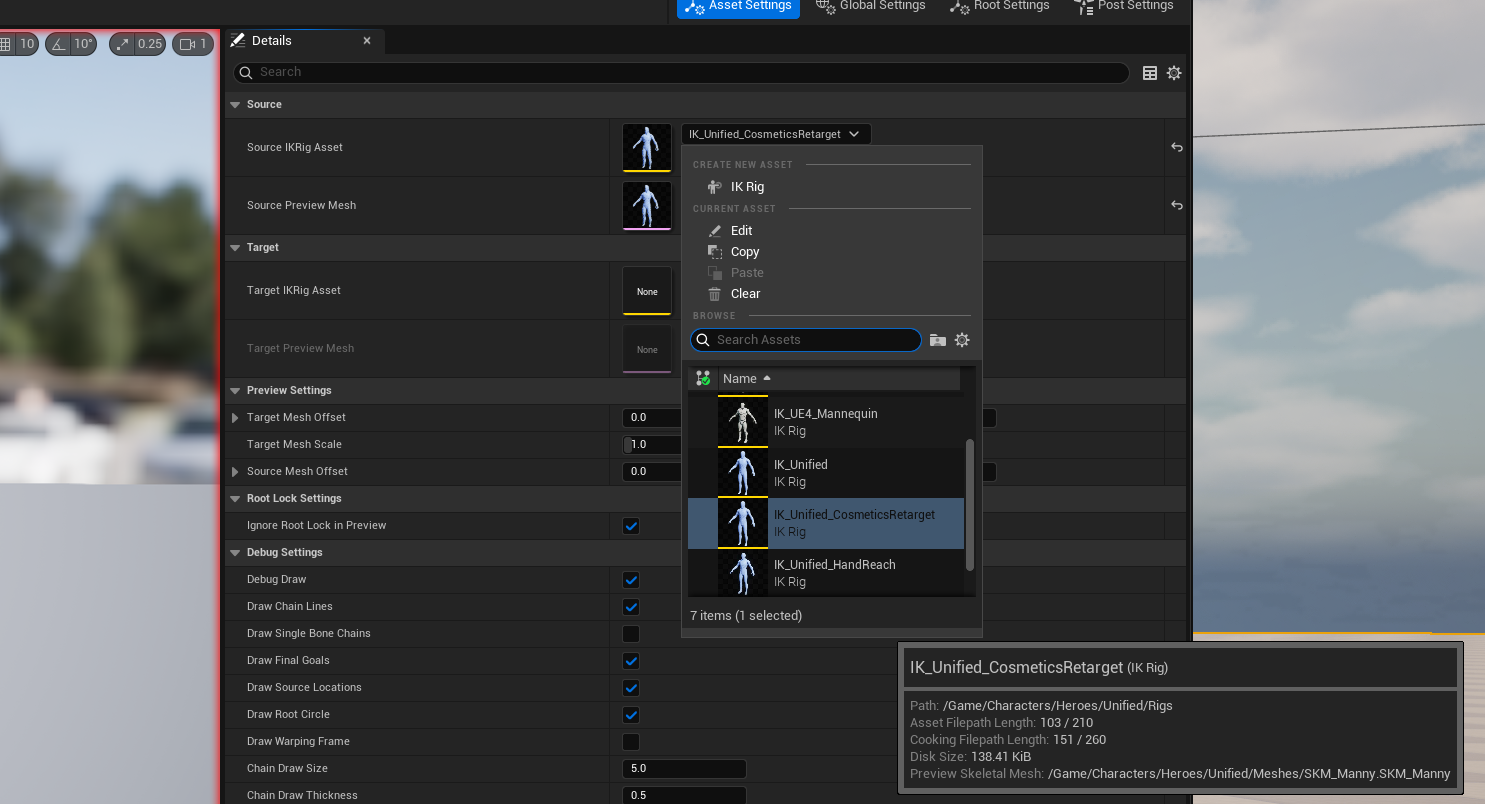Reset Source IKRig Asset to default arrow
Viewport: 1485px width, 804px height.
click(1177, 148)
